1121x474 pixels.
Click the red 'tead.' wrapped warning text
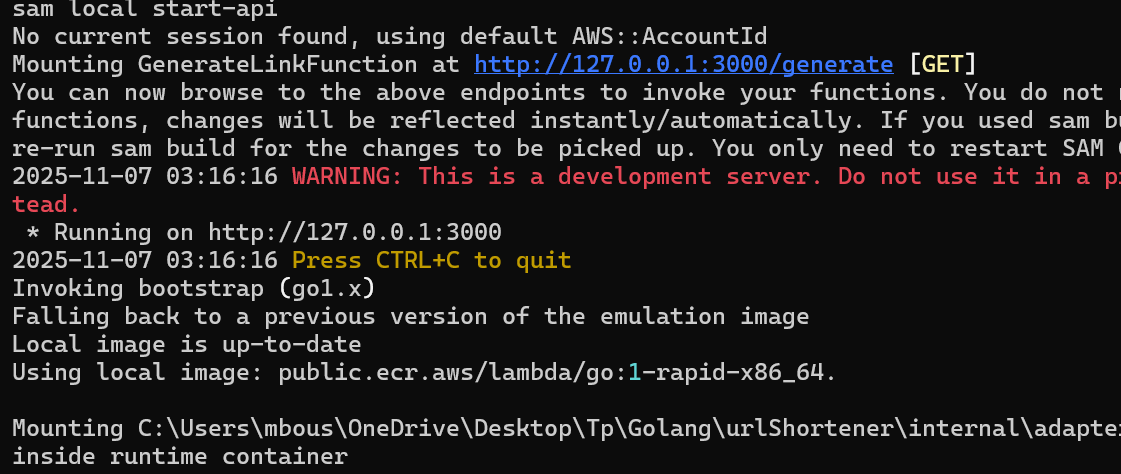coord(46,205)
